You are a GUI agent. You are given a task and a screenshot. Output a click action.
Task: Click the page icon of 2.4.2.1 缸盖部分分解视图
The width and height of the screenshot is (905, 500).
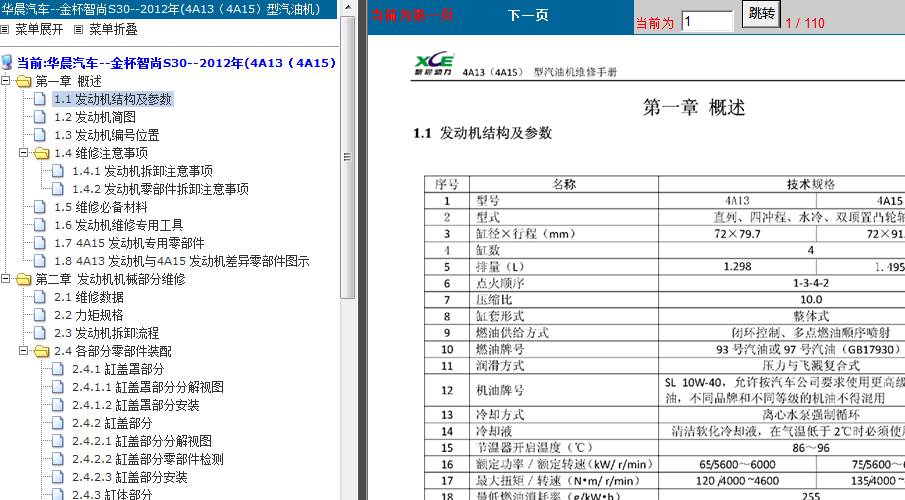pos(58,441)
